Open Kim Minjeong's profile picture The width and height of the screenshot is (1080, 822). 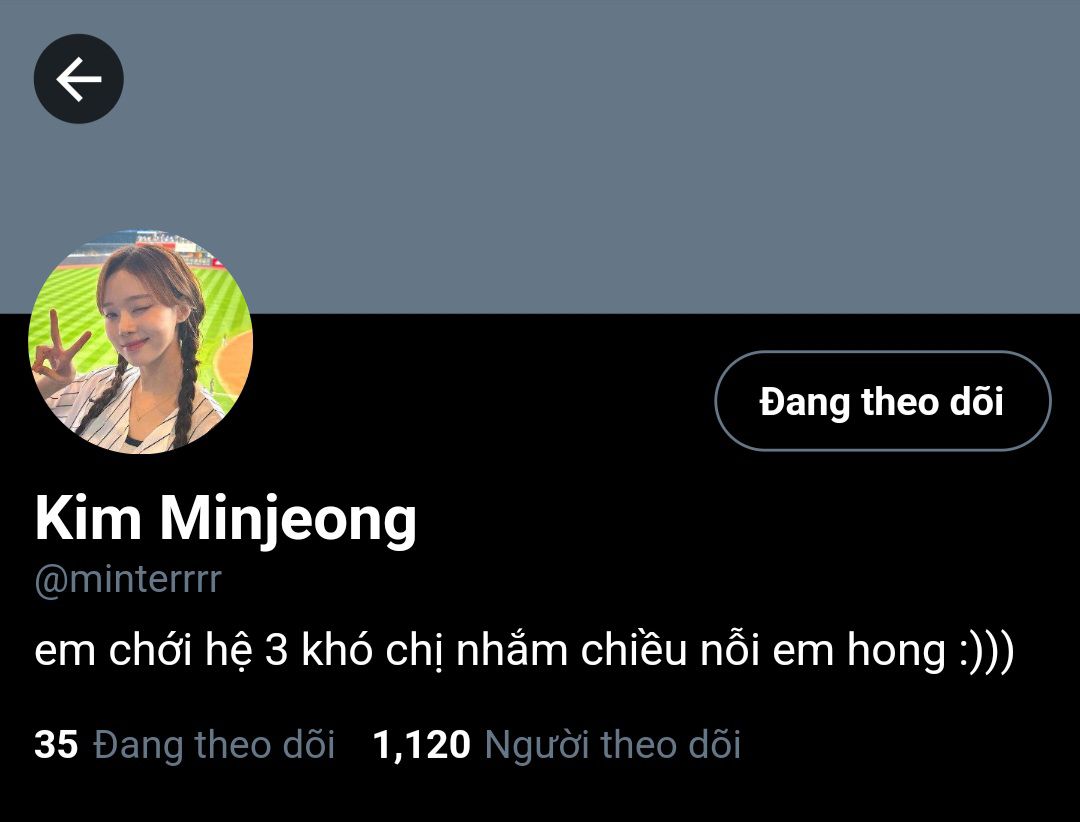(x=141, y=342)
